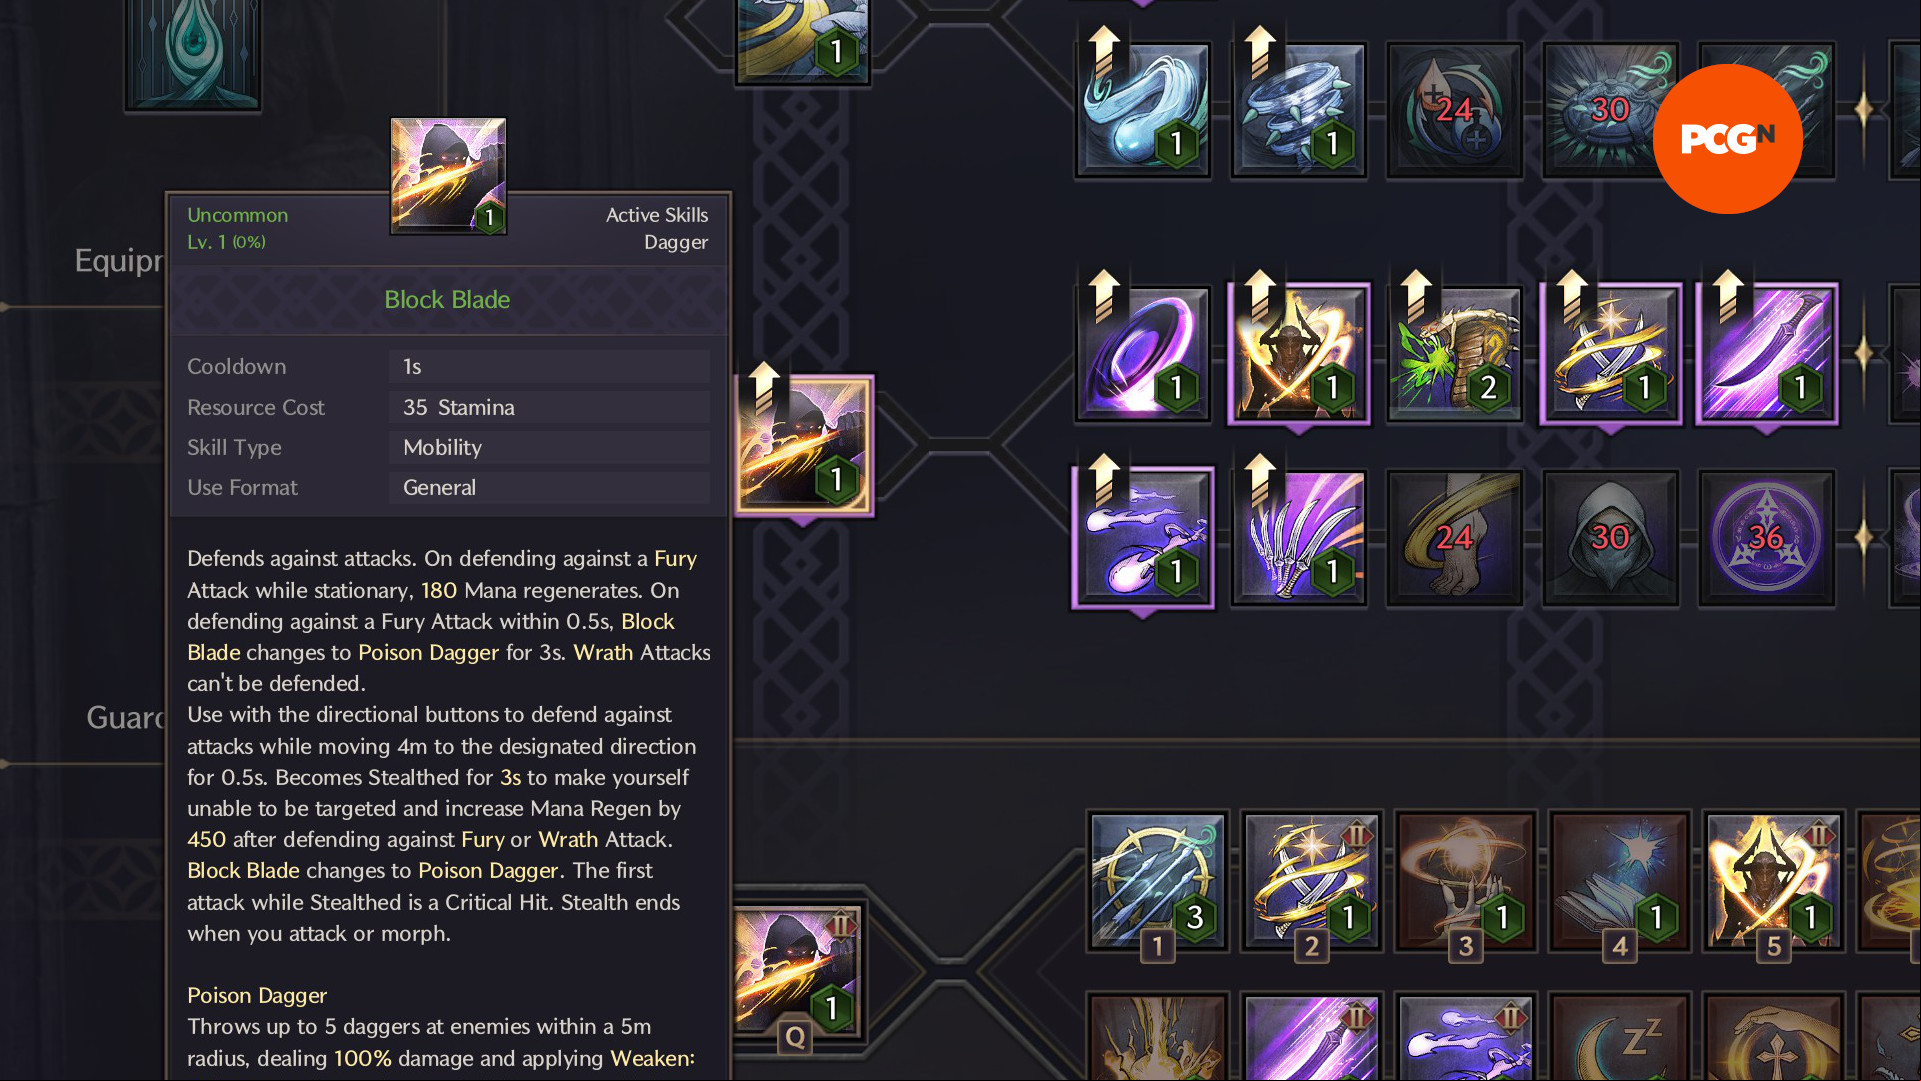This screenshot has height=1081, width=1921.
Task: Choose the purple vortex ring skill
Action: click(x=1143, y=354)
